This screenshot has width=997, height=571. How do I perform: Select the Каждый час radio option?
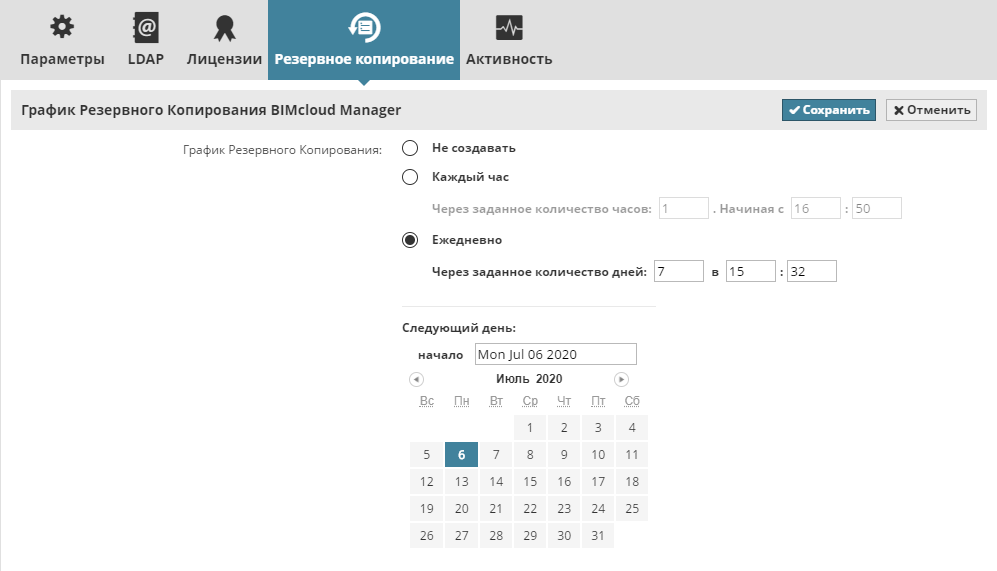tap(409, 177)
